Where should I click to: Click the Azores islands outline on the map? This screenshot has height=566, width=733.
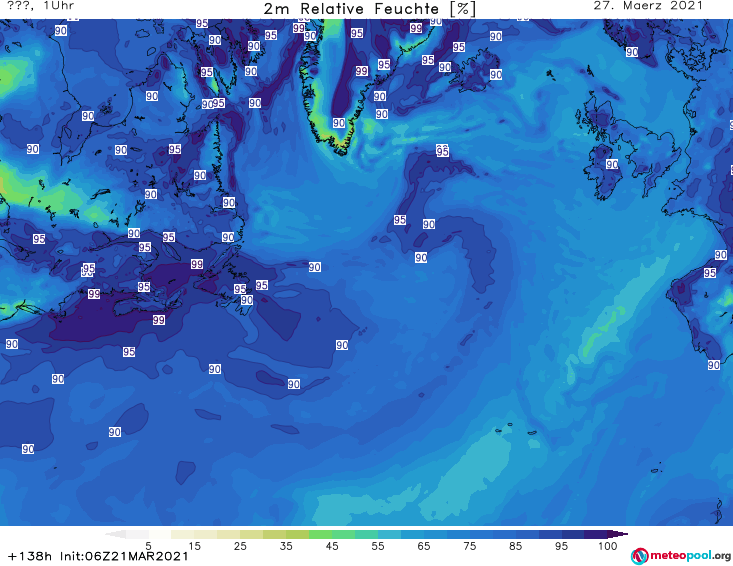pos(514,429)
